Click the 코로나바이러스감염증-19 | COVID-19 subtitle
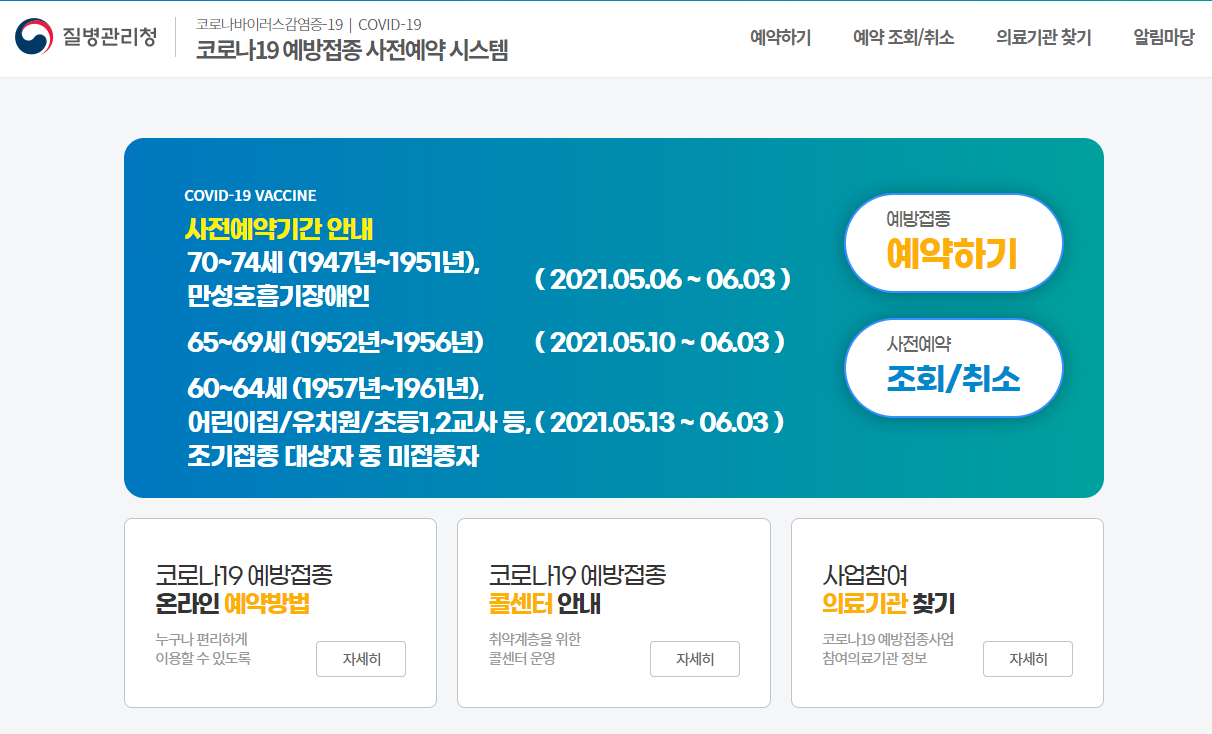Screen dimensions: 1212x734 [x=309, y=24]
